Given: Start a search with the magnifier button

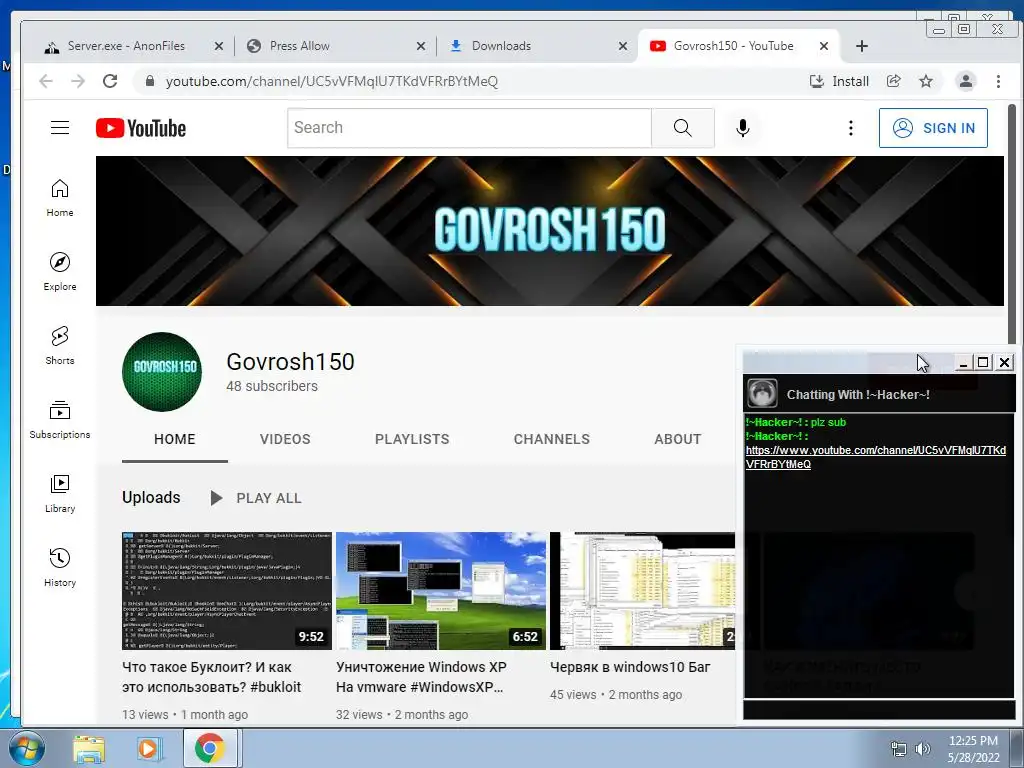Looking at the screenshot, I should 682,128.
